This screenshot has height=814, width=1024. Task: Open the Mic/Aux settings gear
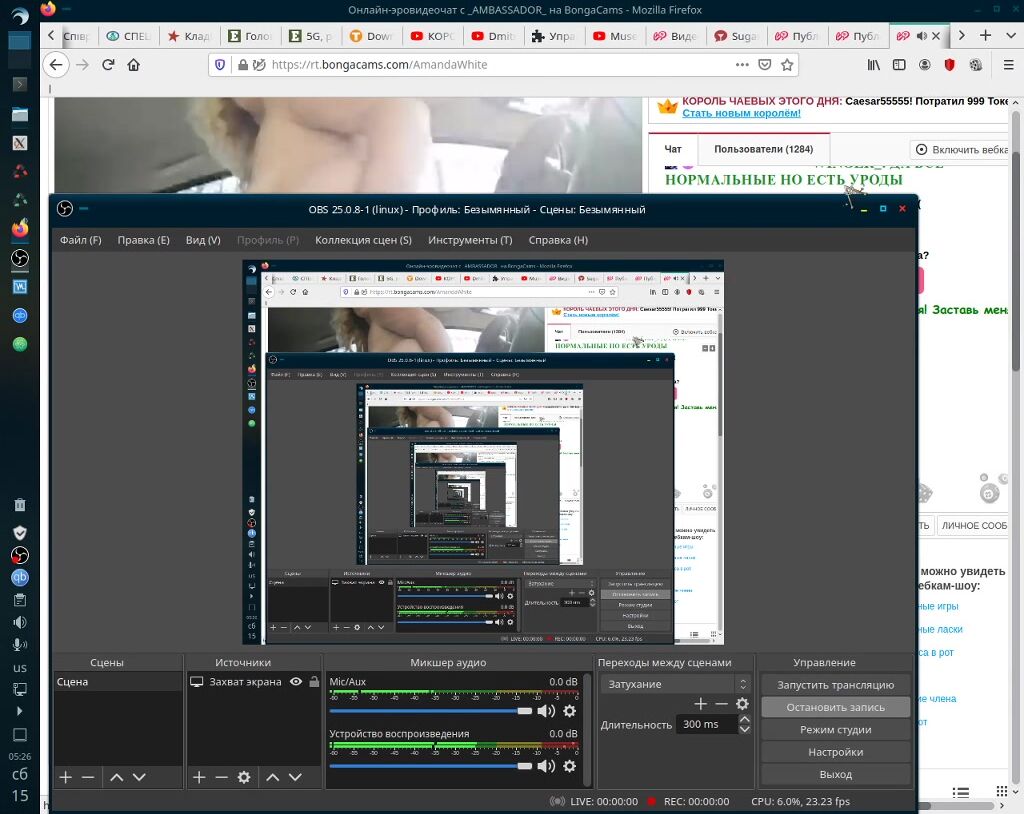[569, 711]
